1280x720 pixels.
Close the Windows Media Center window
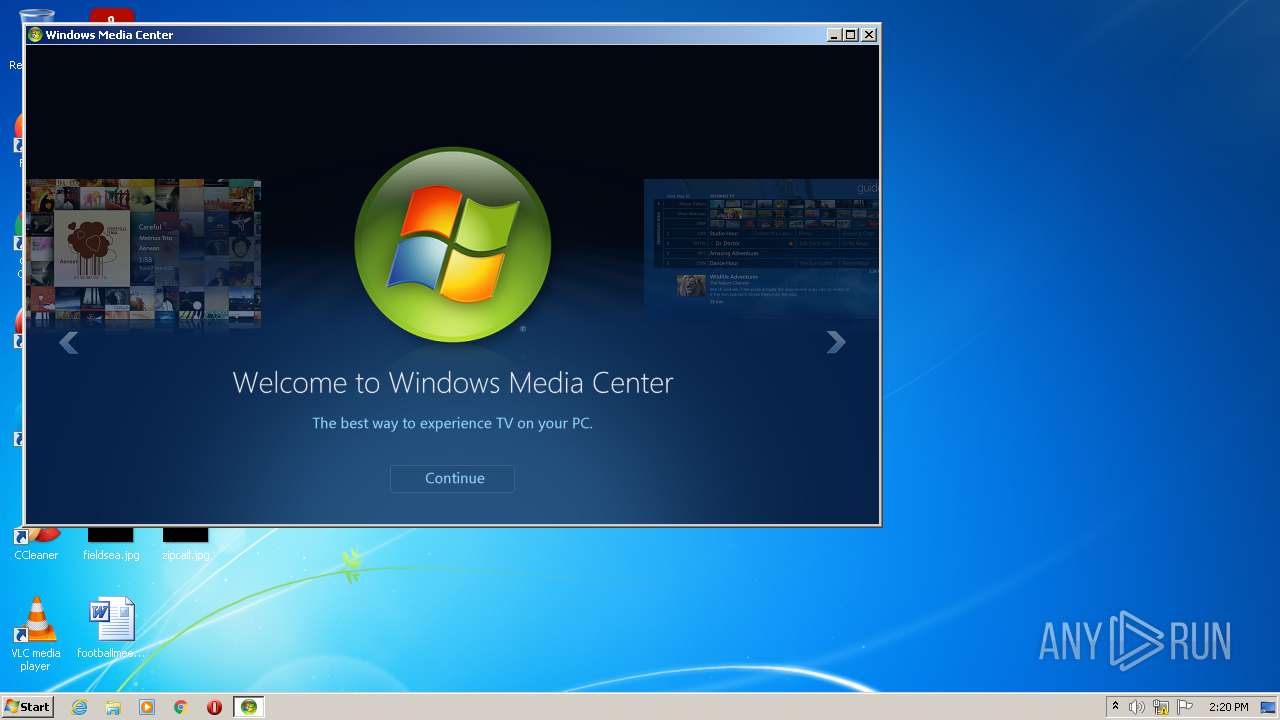(869, 34)
